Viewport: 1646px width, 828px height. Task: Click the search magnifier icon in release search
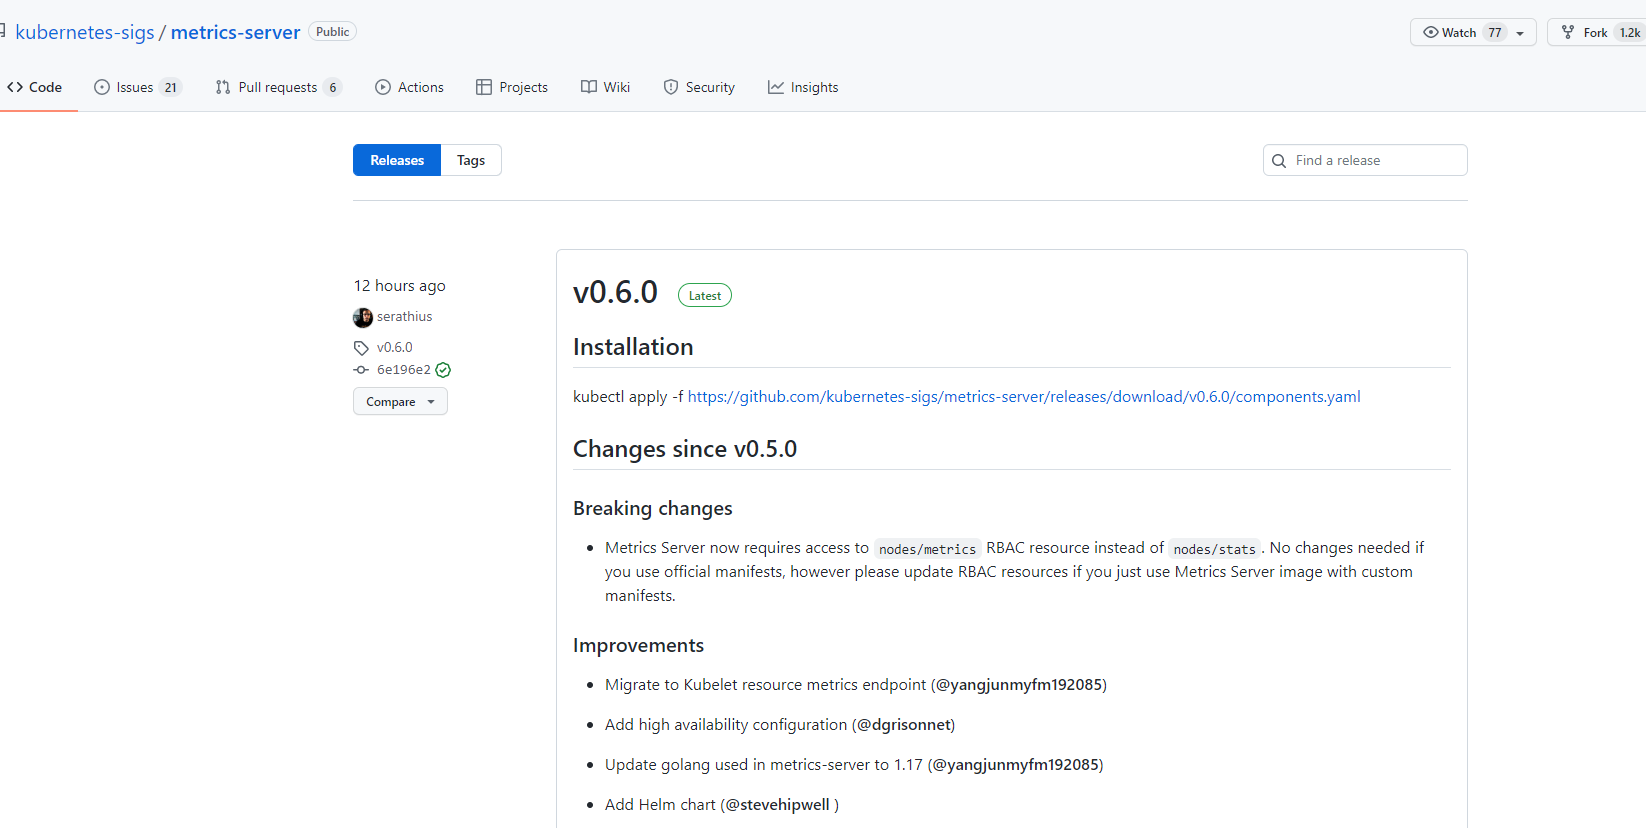pyautogui.click(x=1279, y=161)
